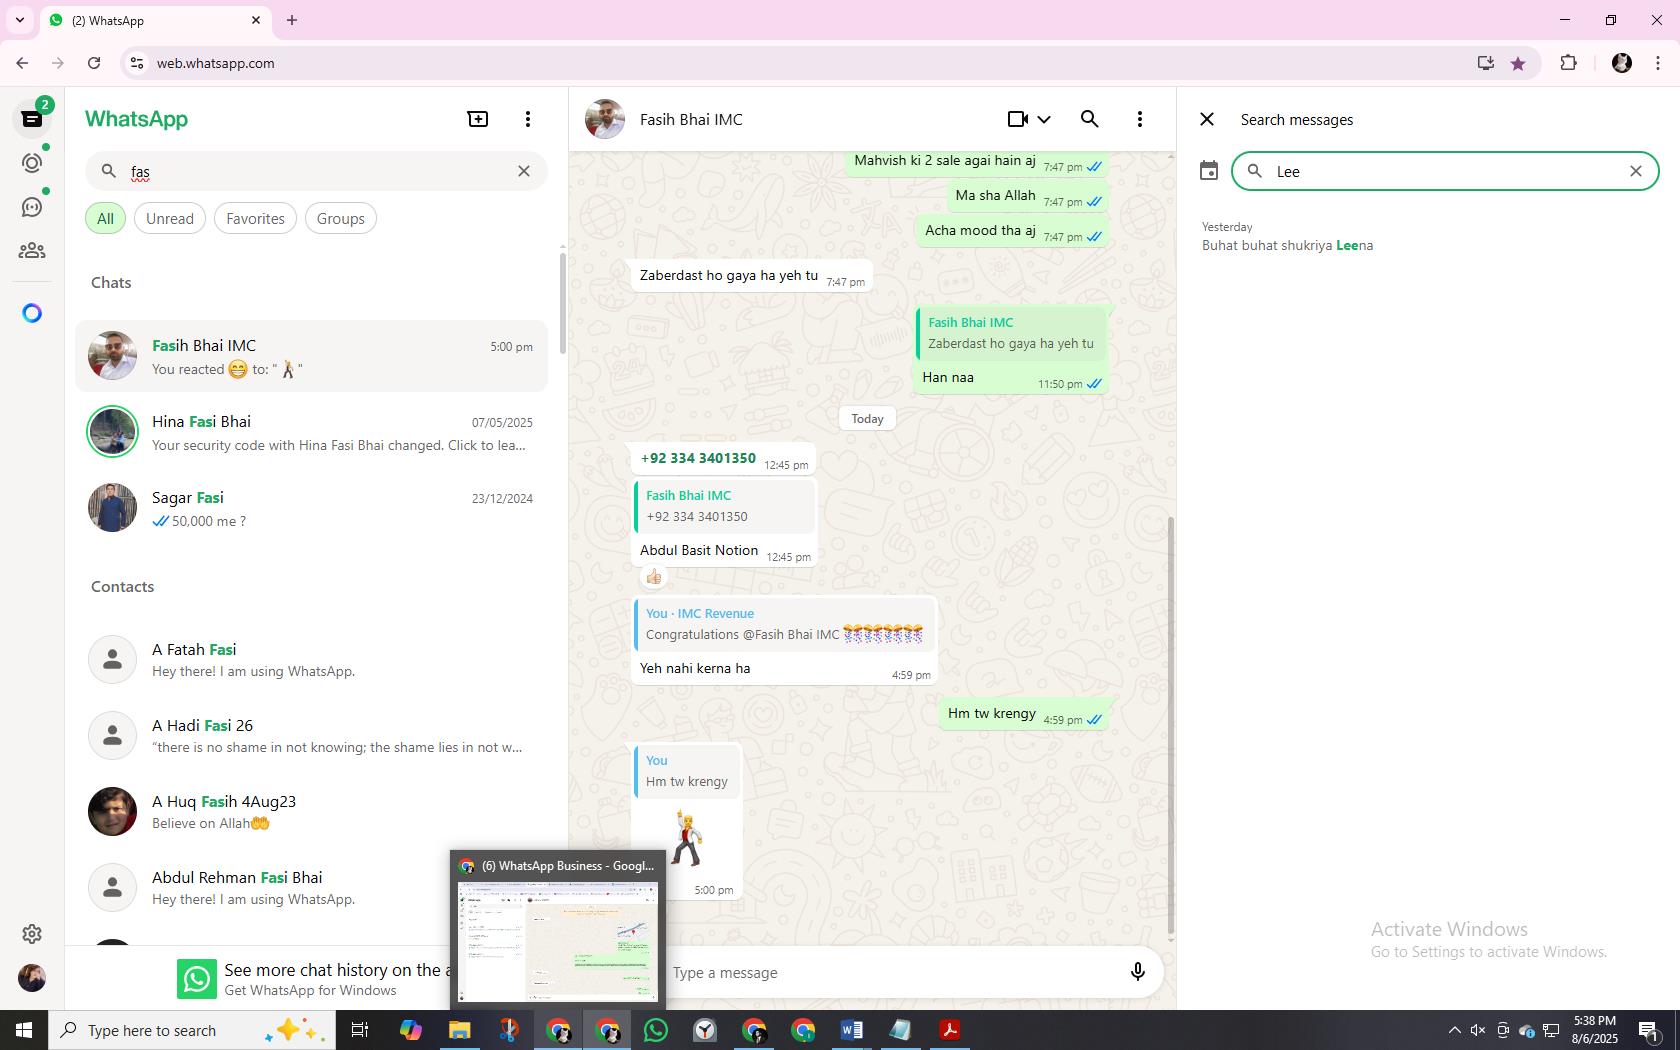Open your profile picture in sidebar
1680x1050 pixels.
point(32,977)
